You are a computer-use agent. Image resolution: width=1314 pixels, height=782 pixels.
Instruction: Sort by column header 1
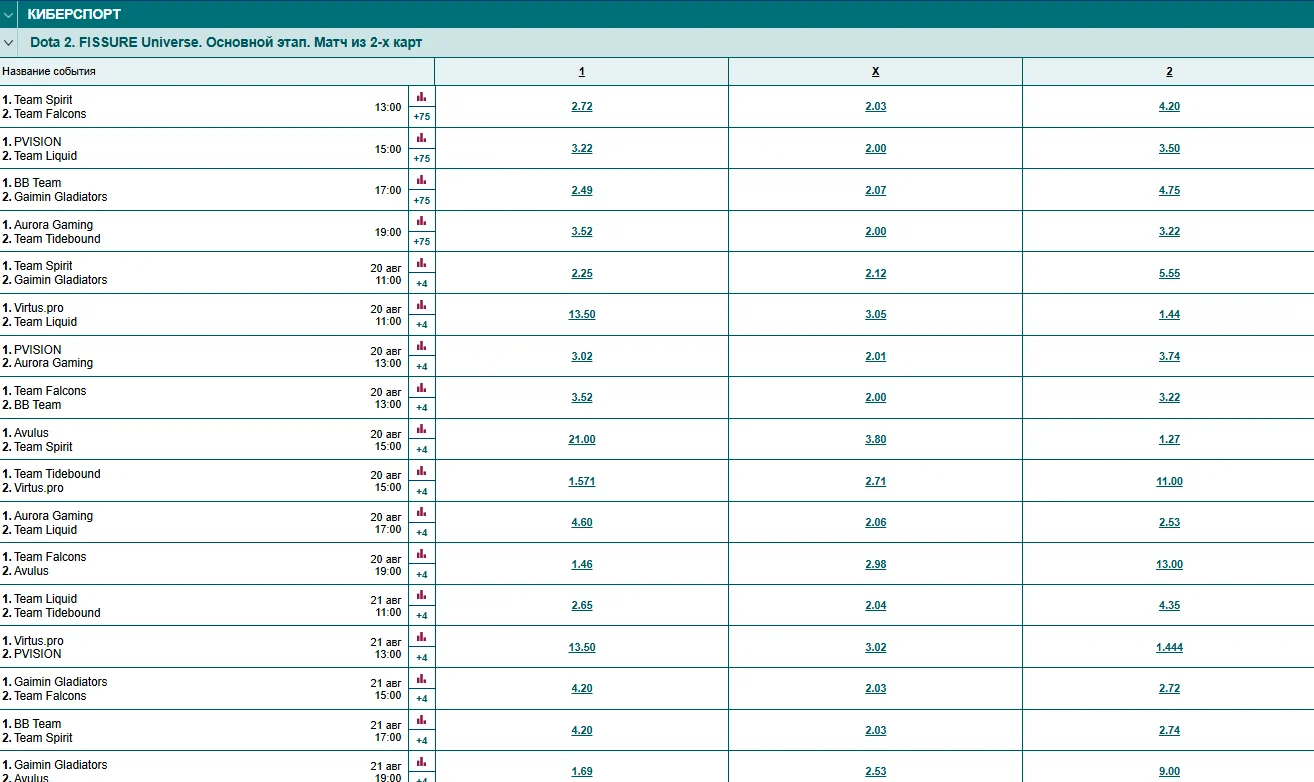(582, 72)
